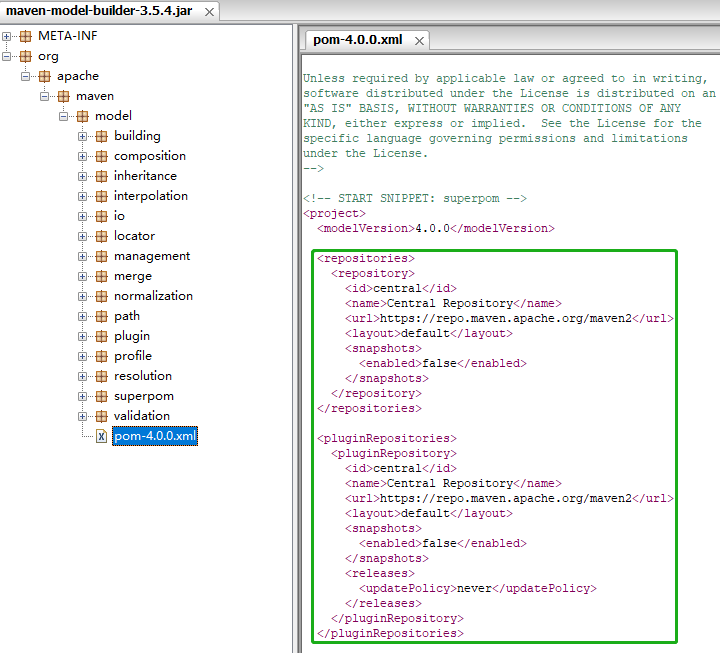The width and height of the screenshot is (720, 653).
Task: Expand the merge package node
Action: (83, 276)
